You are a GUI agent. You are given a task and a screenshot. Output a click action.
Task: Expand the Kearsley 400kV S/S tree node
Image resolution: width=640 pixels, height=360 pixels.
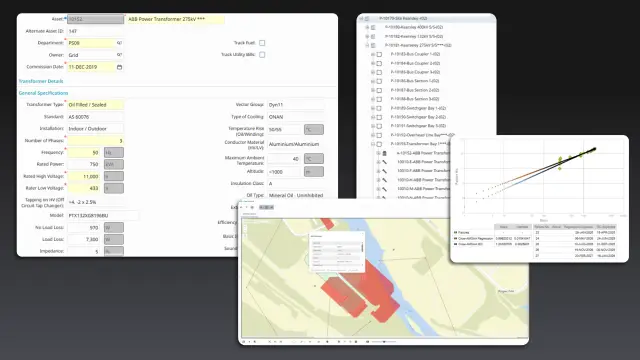tap(367, 27)
